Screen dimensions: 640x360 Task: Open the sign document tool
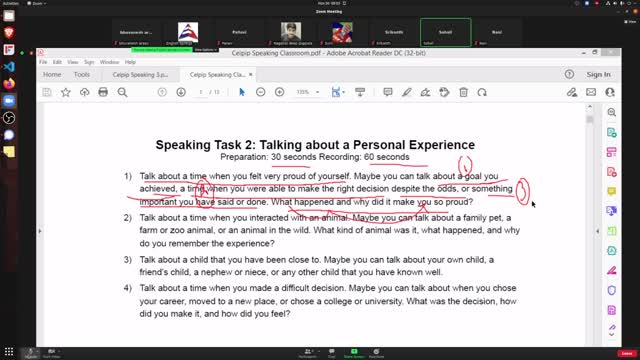[425, 92]
